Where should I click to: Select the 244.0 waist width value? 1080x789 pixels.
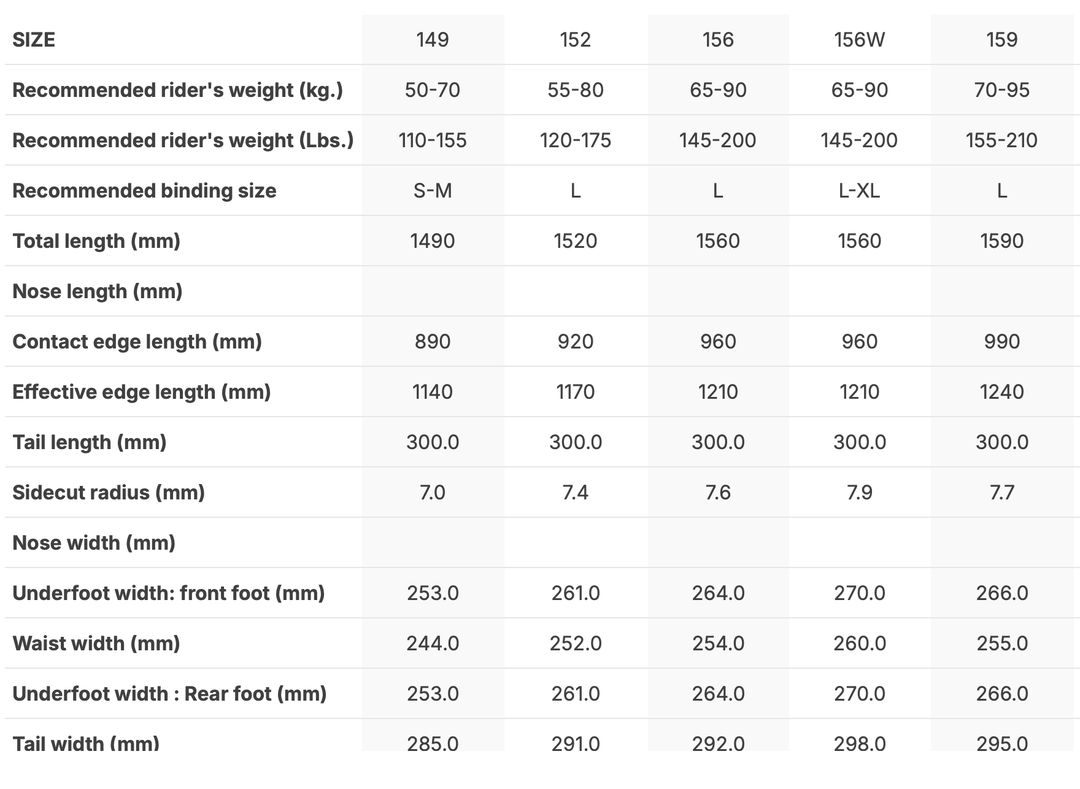pos(432,643)
